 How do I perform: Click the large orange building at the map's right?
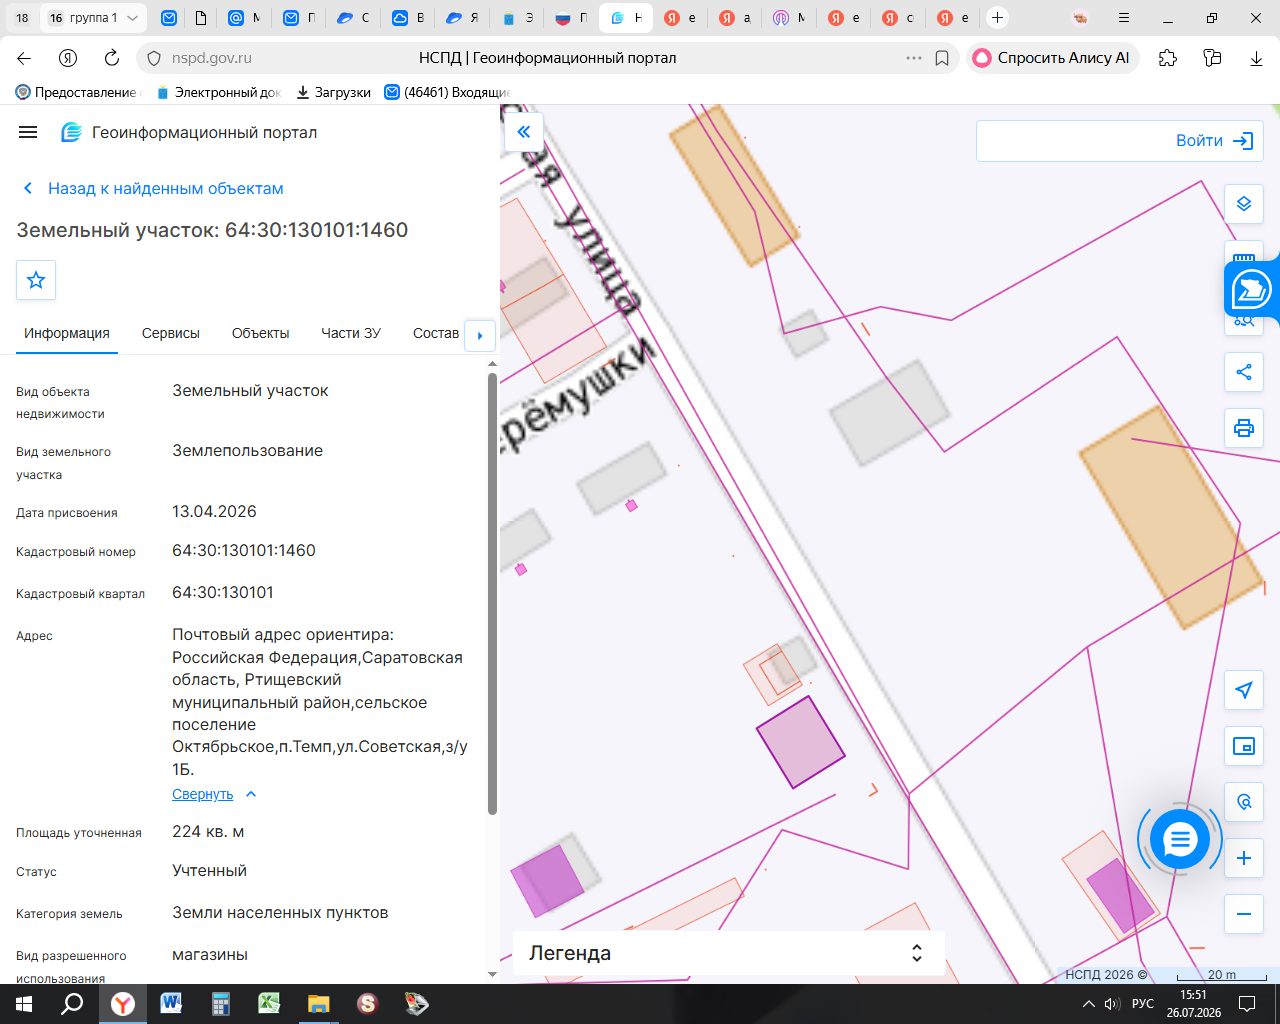pos(1171,517)
